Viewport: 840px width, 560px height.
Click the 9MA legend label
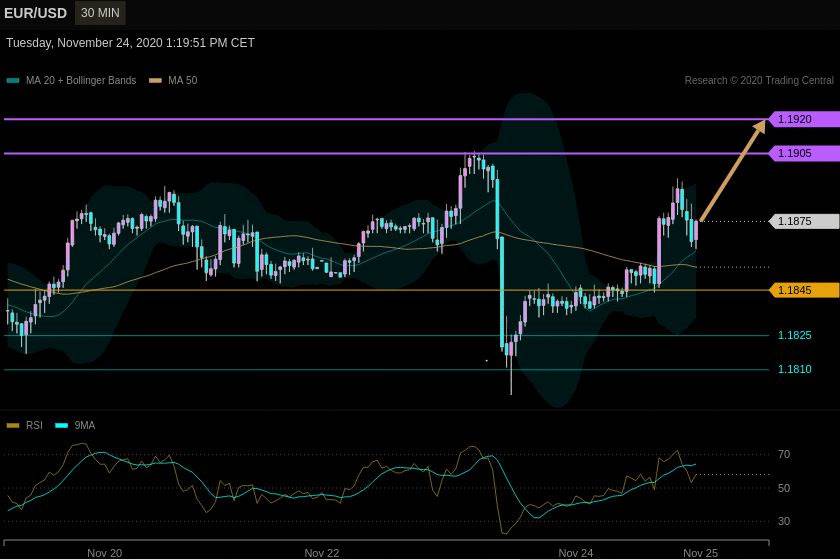pos(85,425)
